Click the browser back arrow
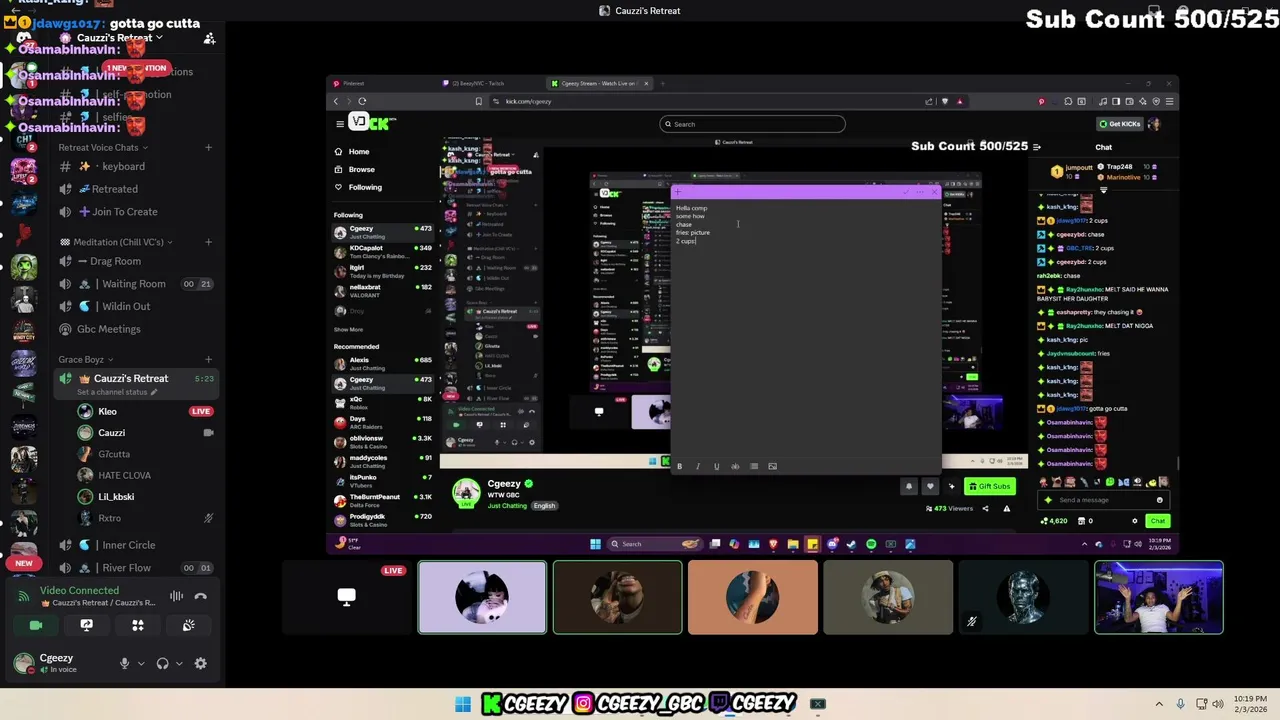 tap(336, 101)
